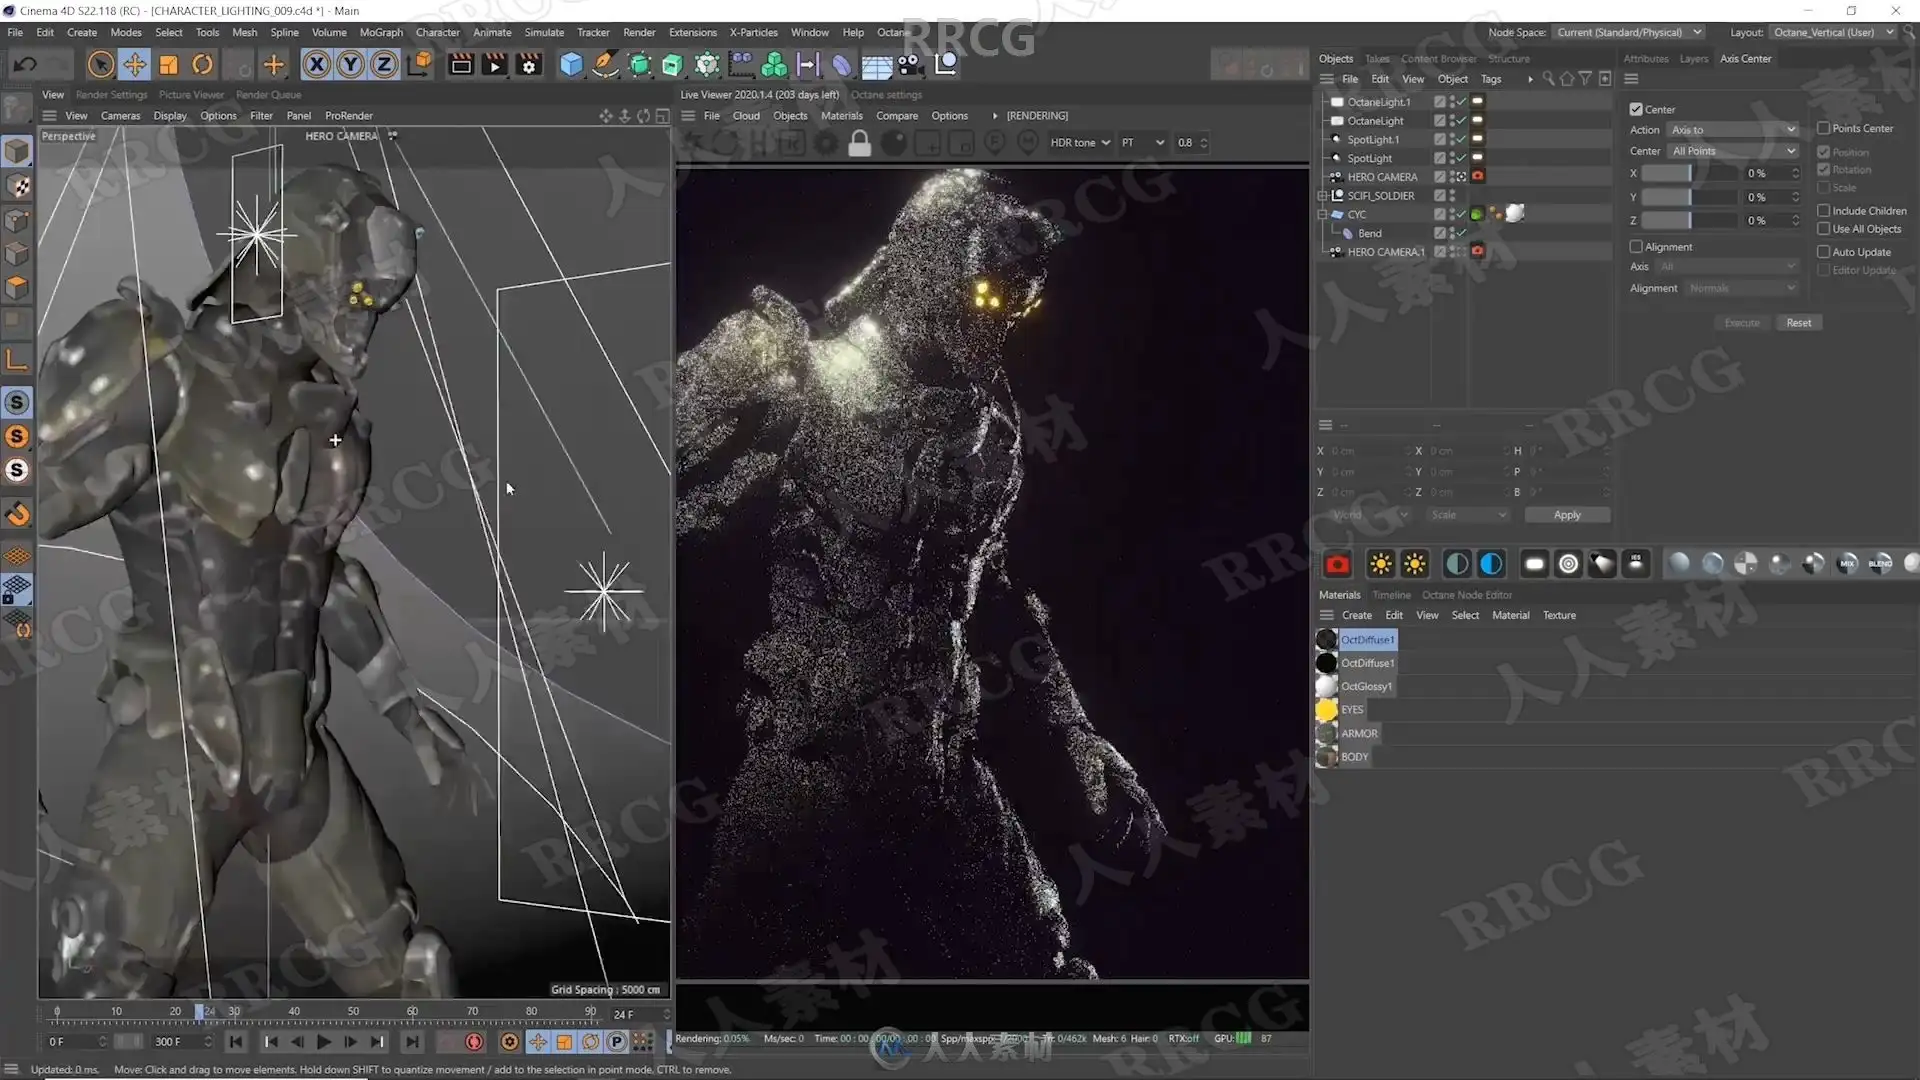This screenshot has height=1080, width=1920.
Task: Select the Move tool in top toolbar
Action: point(134,65)
